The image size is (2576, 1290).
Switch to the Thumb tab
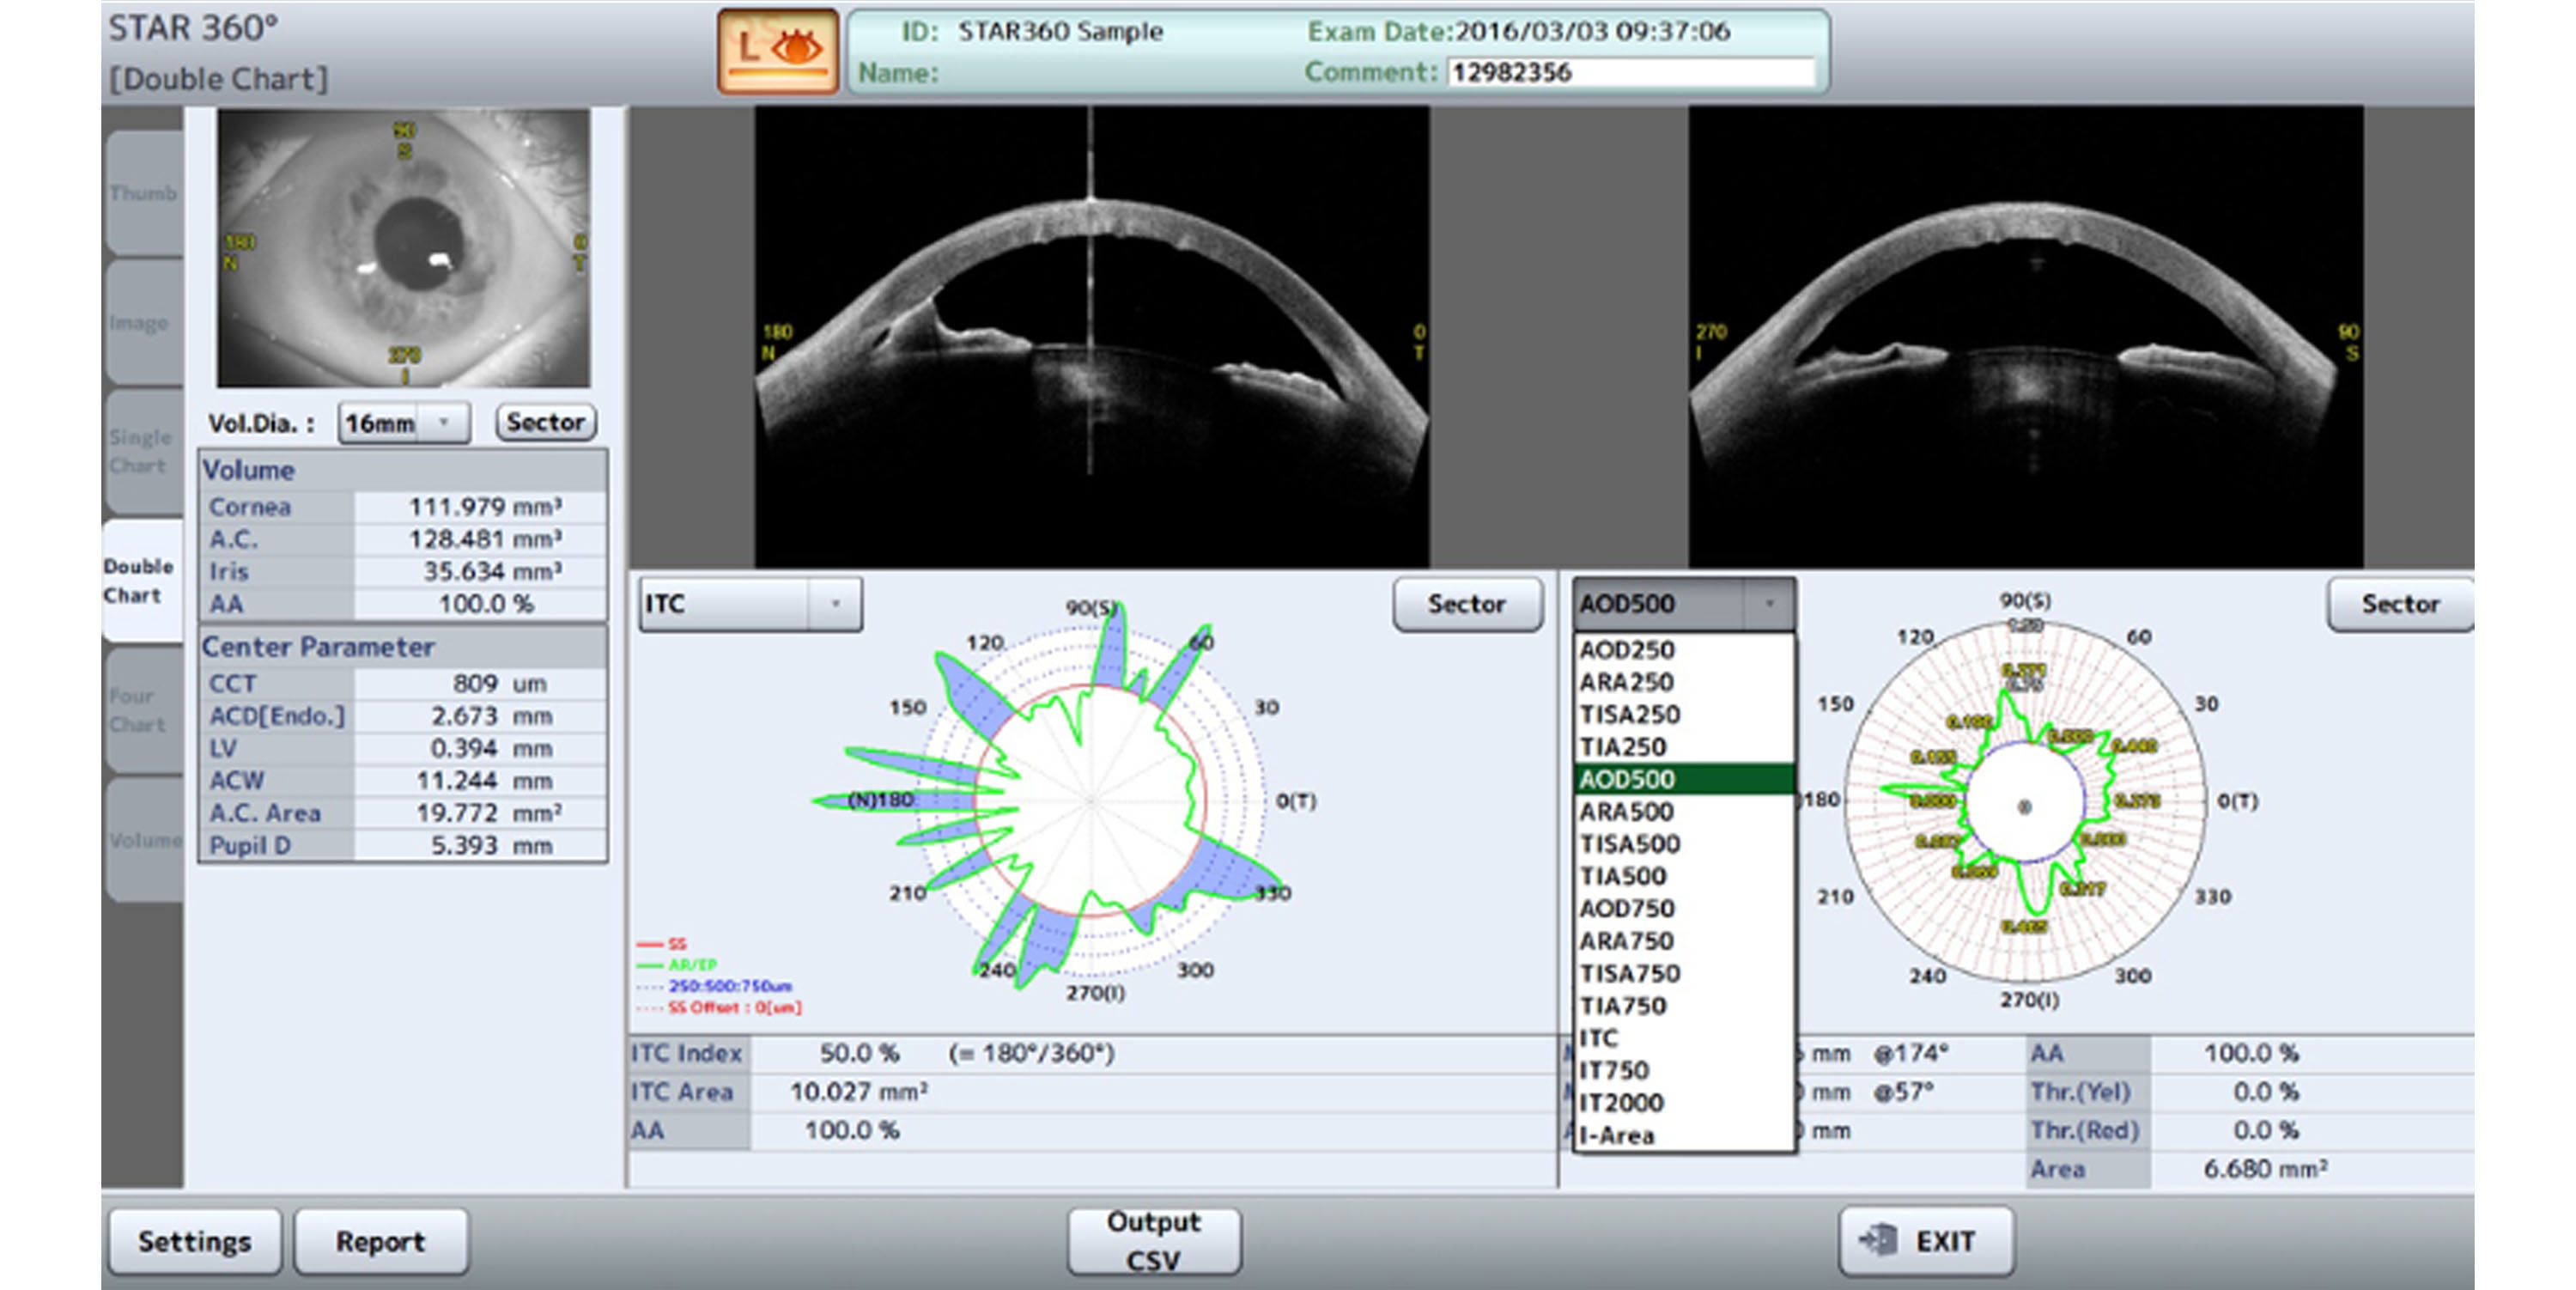tap(143, 193)
